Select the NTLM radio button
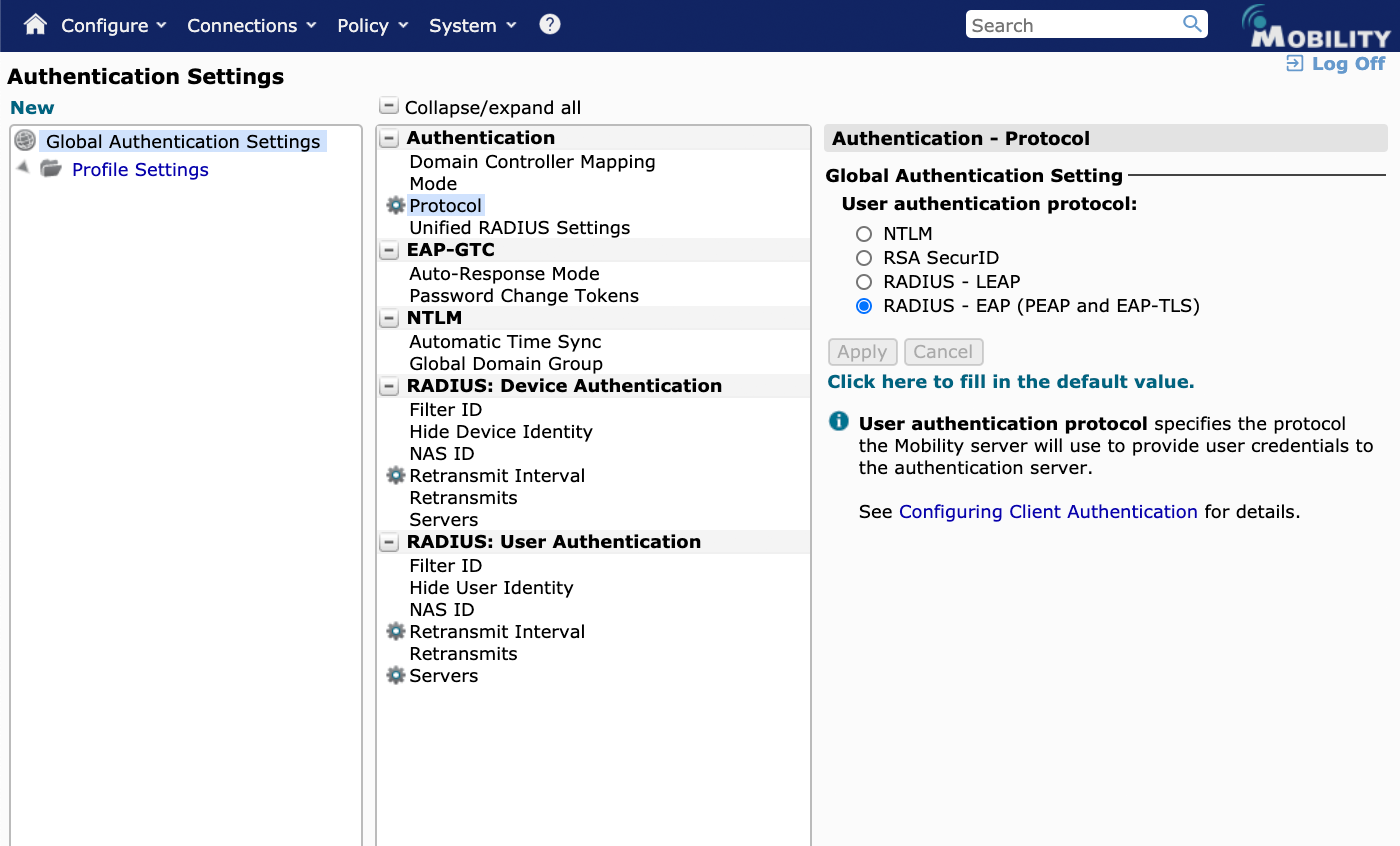The image size is (1400, 846). [864, 234]
